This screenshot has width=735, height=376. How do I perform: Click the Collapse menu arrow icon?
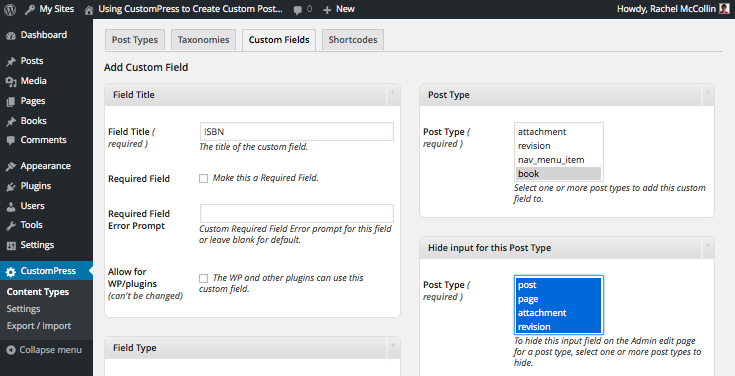pyautogui.click(x=11, y=350)
